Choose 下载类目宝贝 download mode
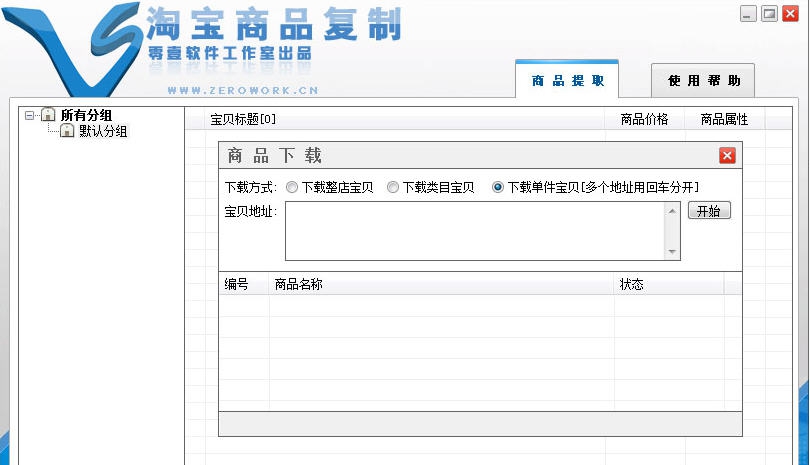810x465 pixels. click(x=393, y=187)
